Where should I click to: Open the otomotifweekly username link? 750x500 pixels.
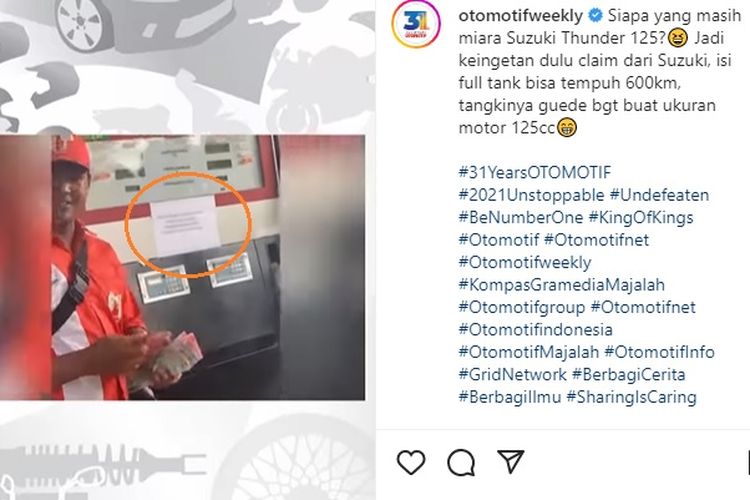(520, 16)
